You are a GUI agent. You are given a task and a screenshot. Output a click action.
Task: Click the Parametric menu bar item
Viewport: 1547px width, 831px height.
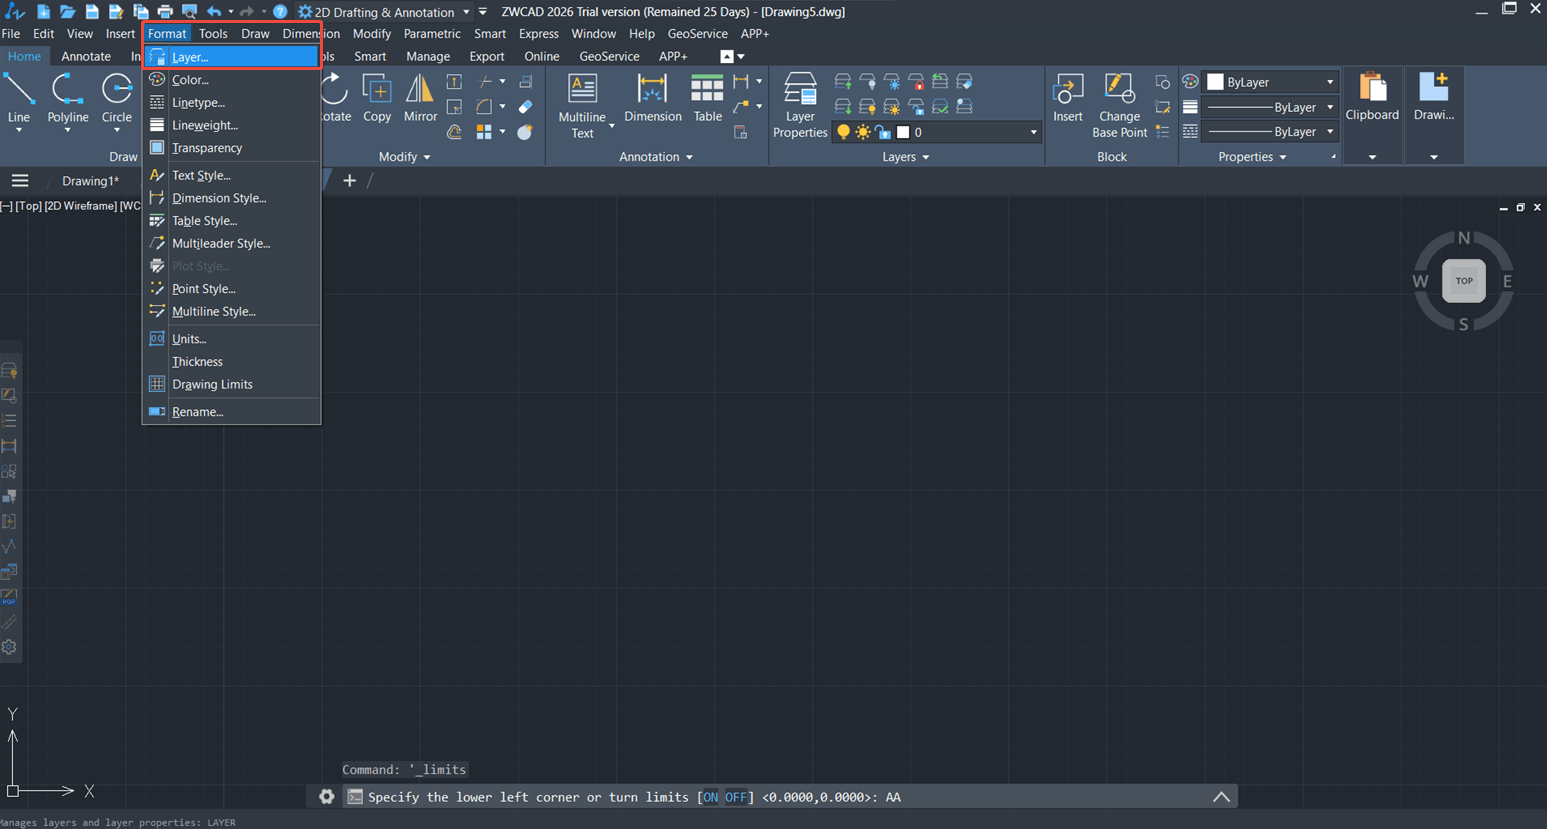click(432, 34)
